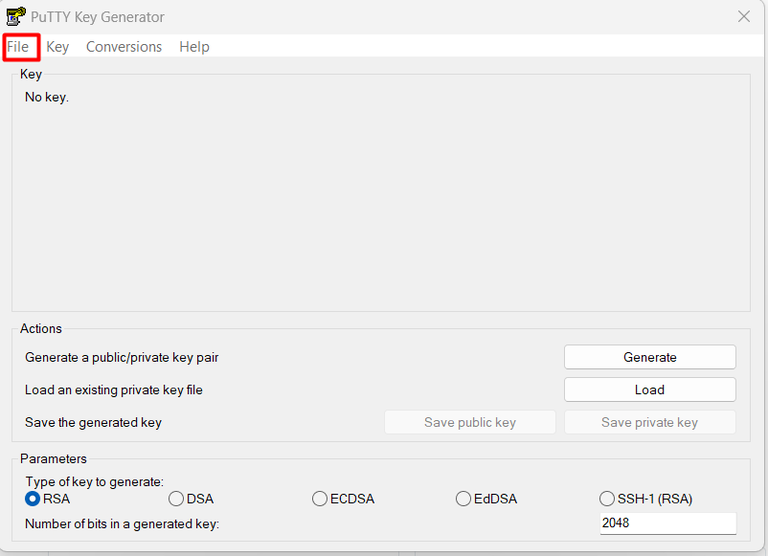Click the Save private key button
Viewport: 768px width, 556px height.
tap(649, 422)
